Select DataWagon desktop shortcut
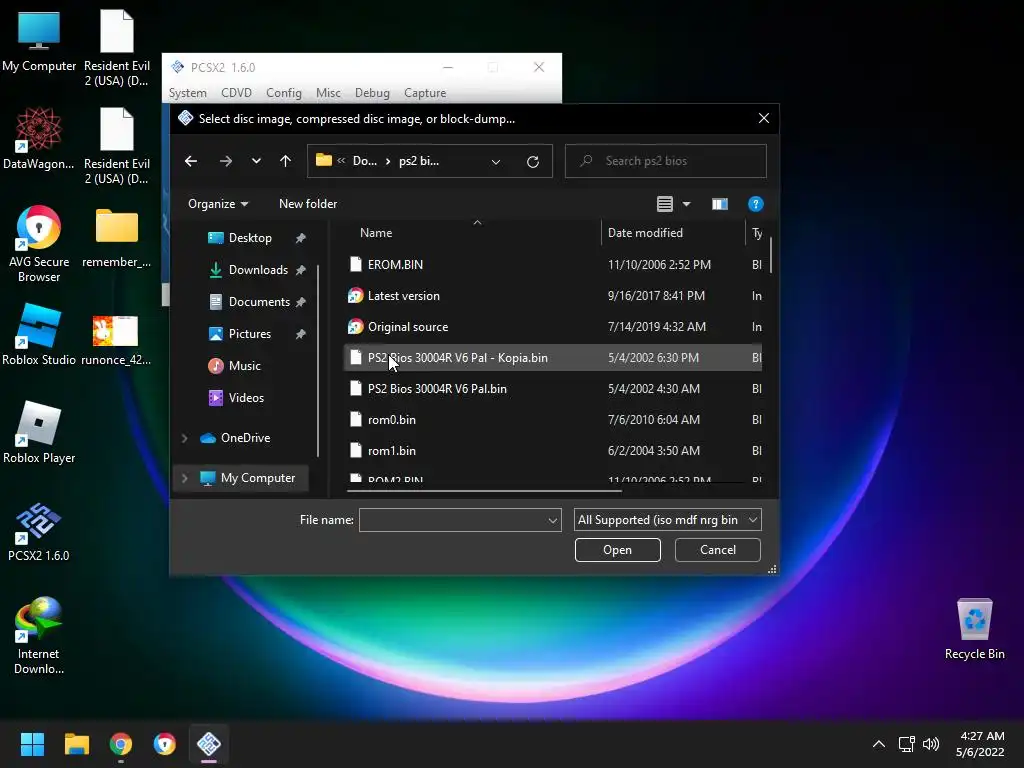The width and height of the screenshot is (1024, 768). [39, 139]
